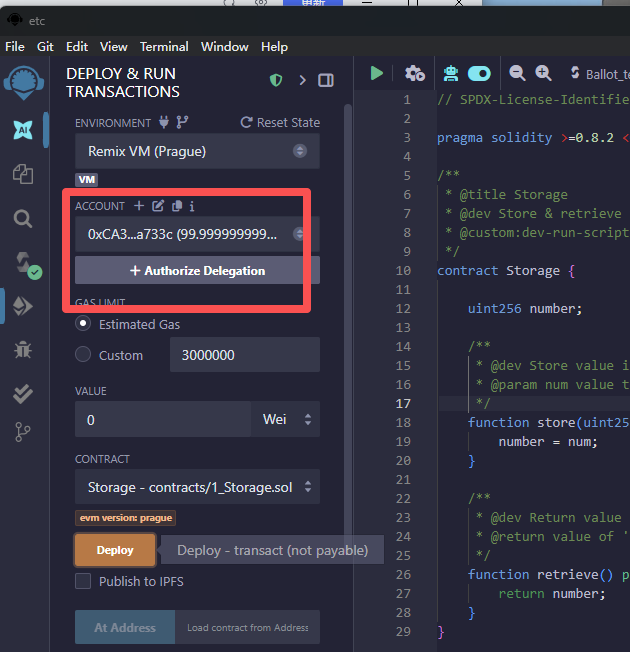Image resolution: width=630 pixels, height=652 pixels.
Task: Switch to the Ballot_test editor tab
Action: tap(601, 74)
